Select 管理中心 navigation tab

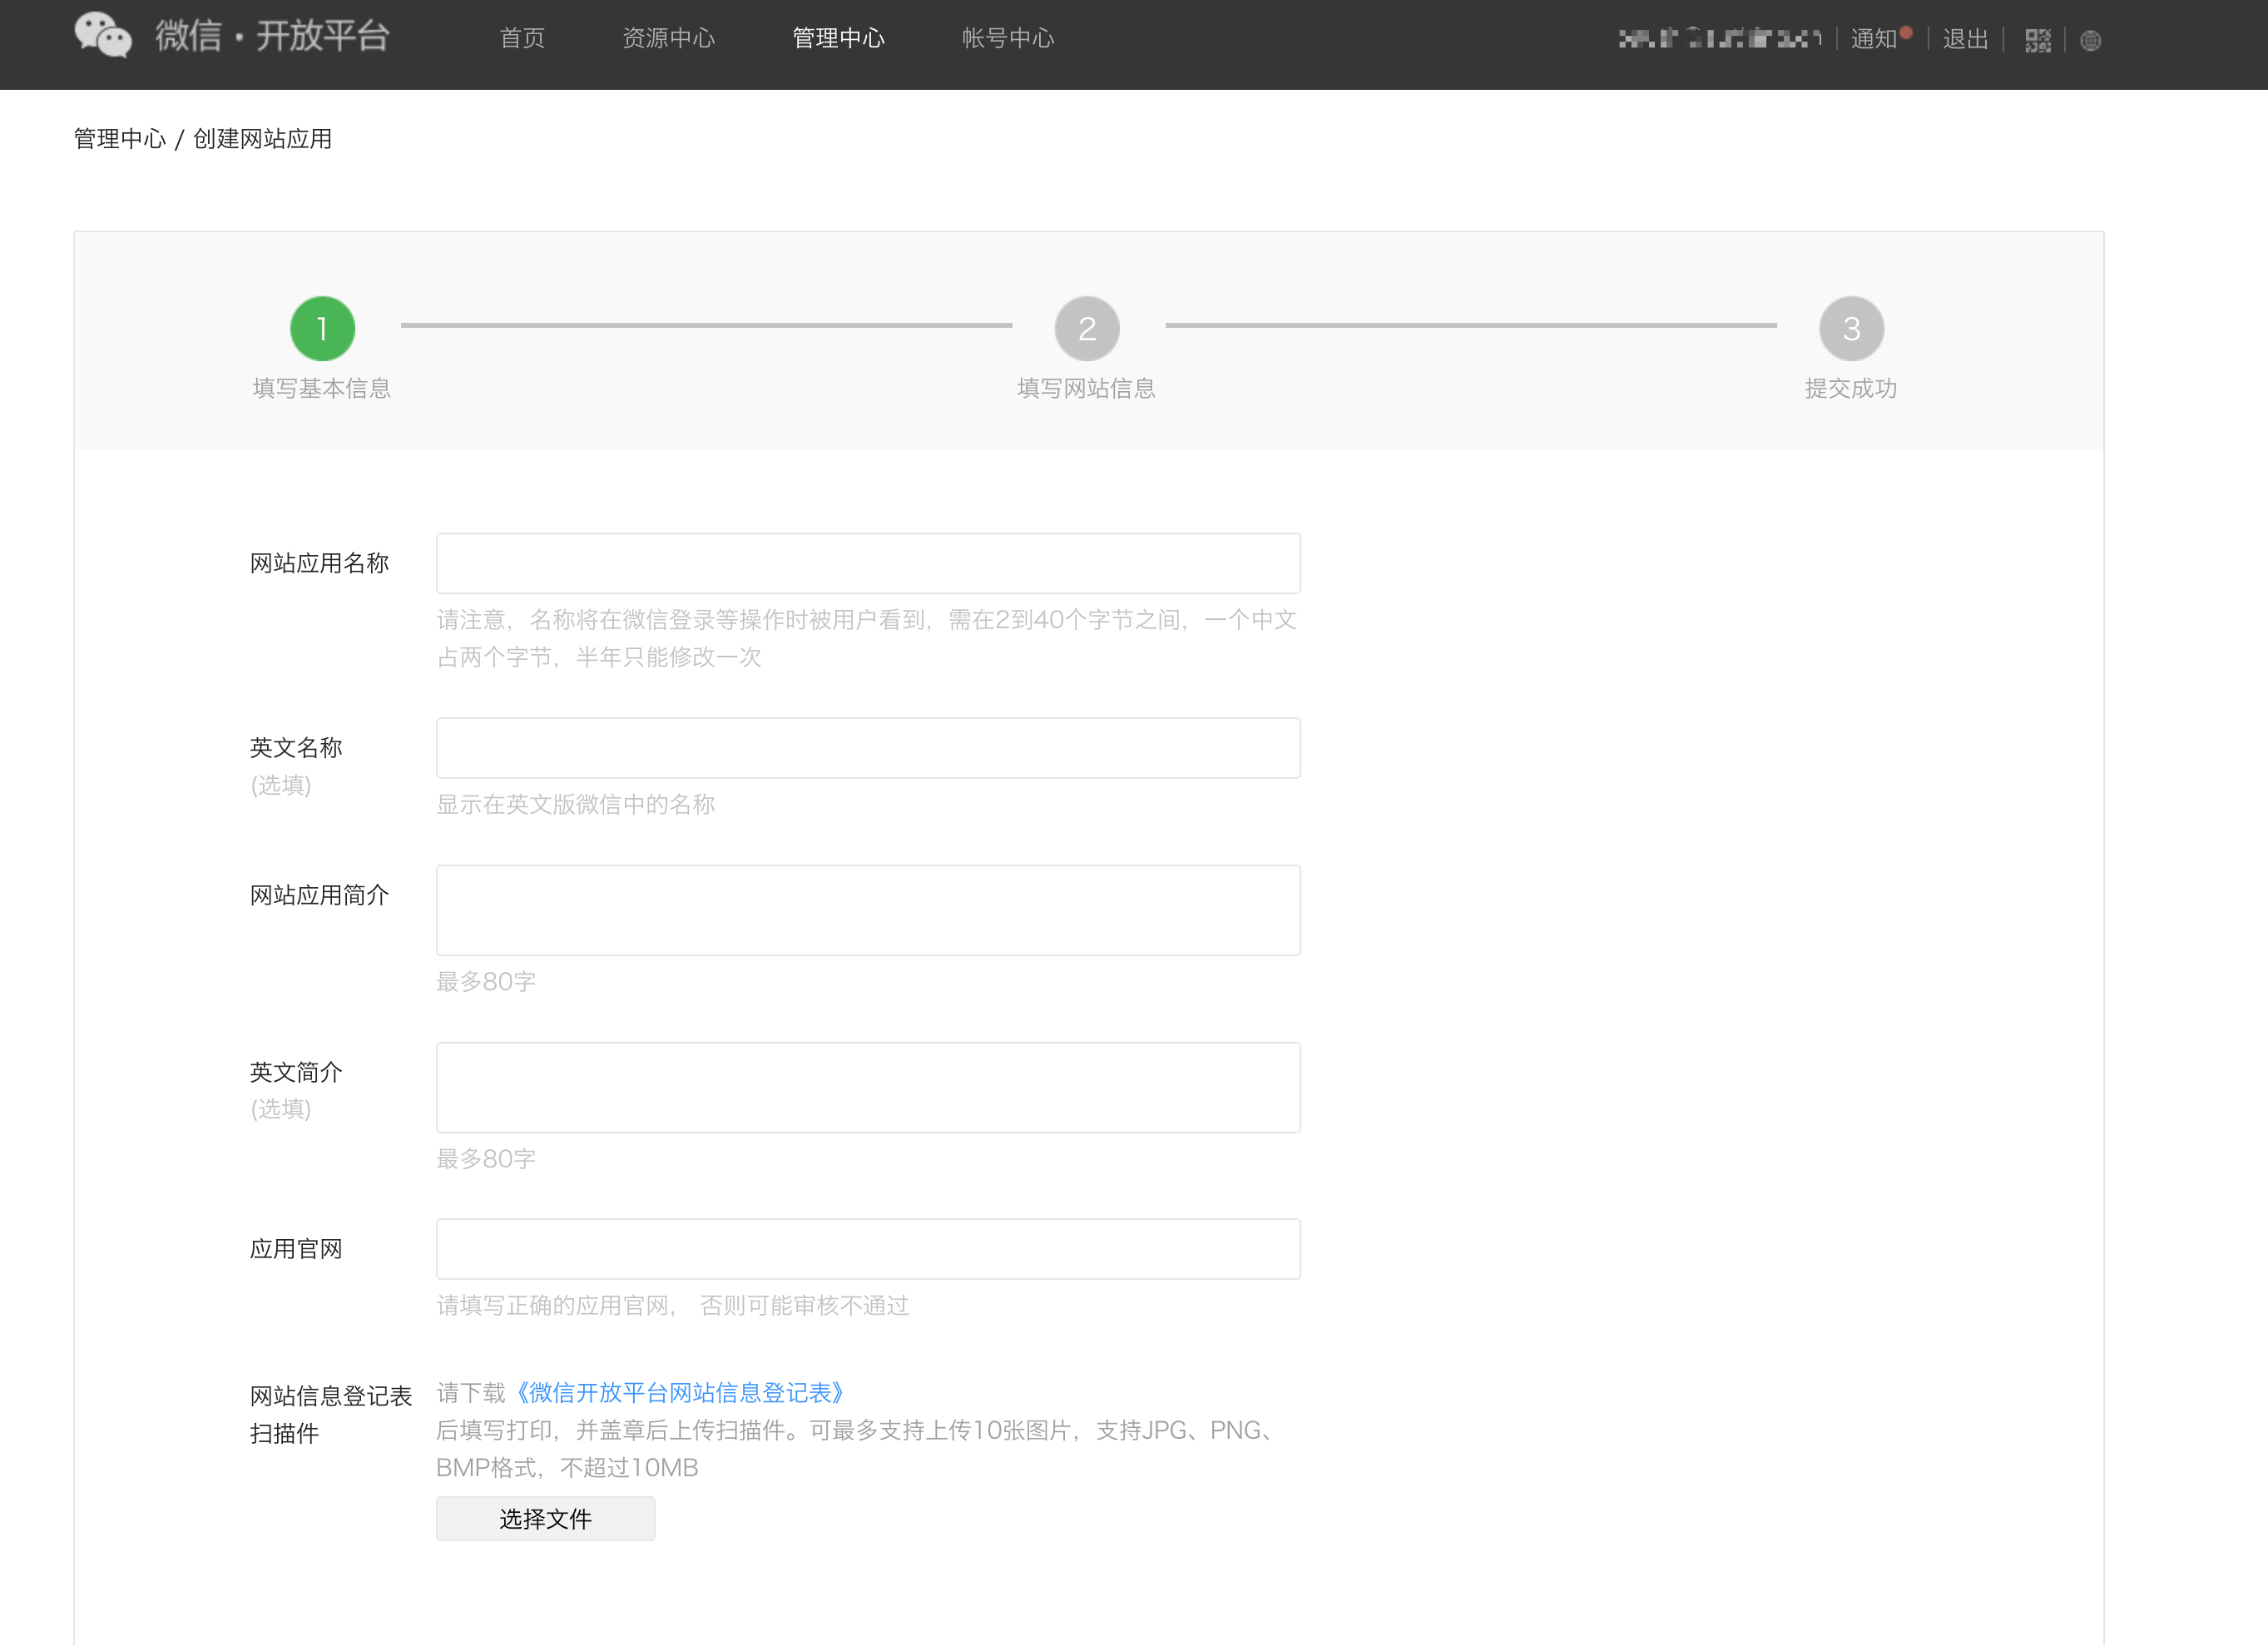coord(838,38)
